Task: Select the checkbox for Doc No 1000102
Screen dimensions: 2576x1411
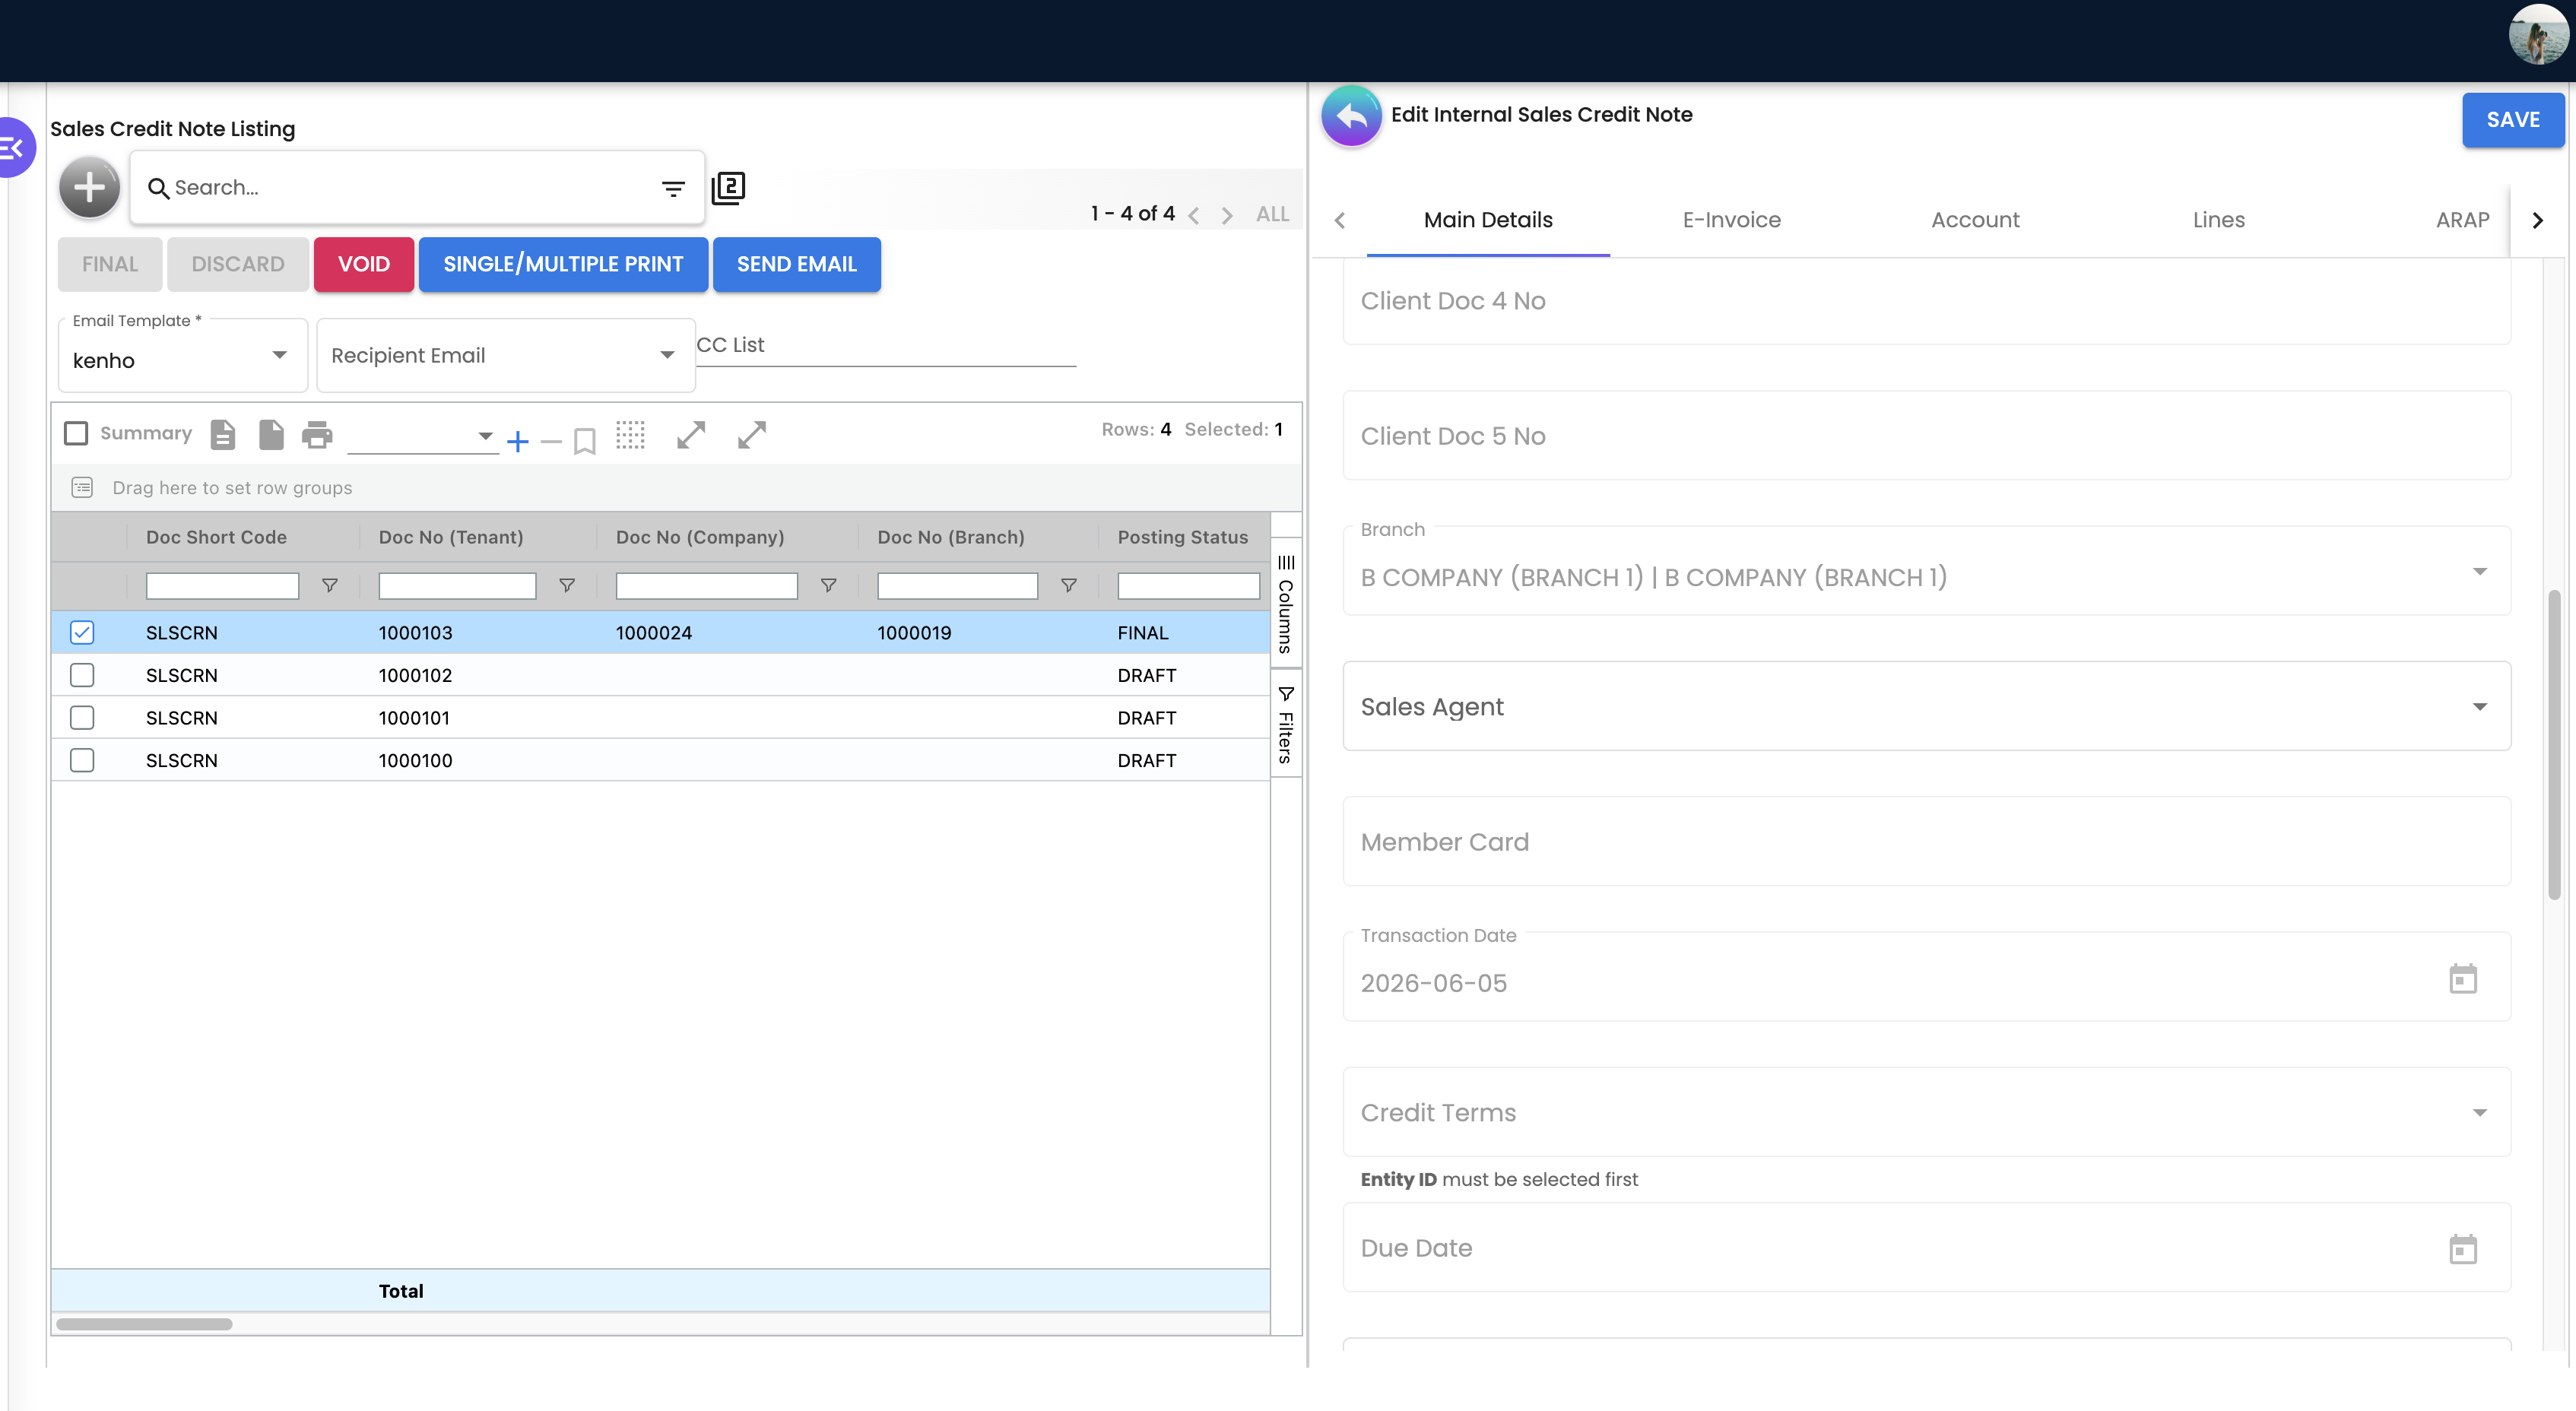Action: (82, 675)
